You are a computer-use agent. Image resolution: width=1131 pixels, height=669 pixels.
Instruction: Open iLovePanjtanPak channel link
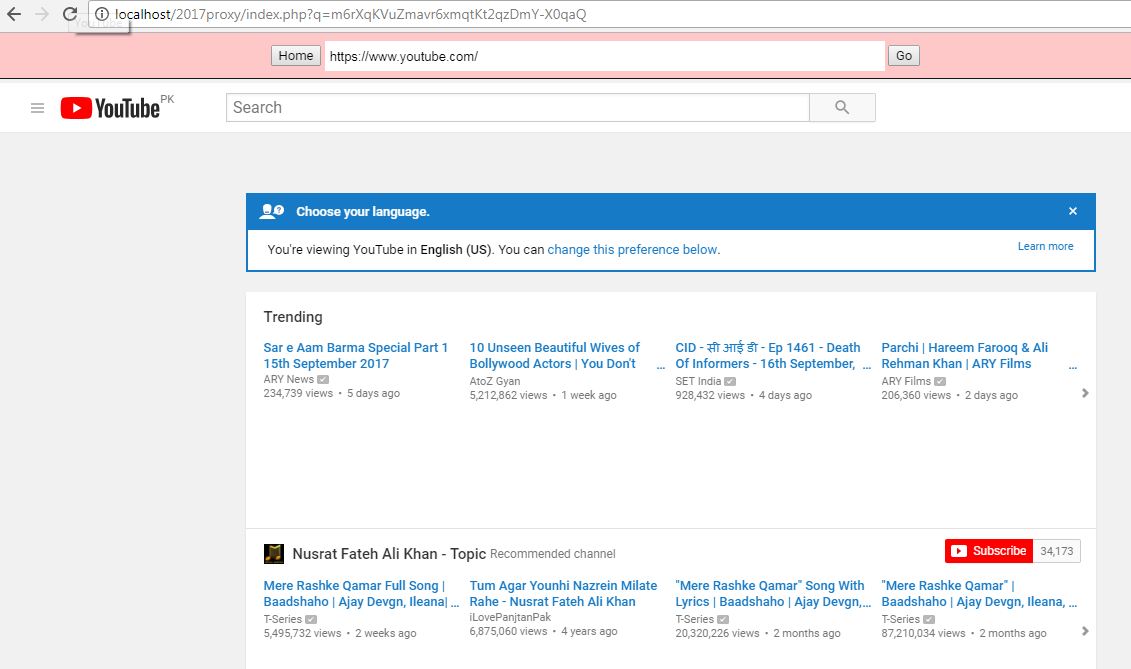[510, 618]
